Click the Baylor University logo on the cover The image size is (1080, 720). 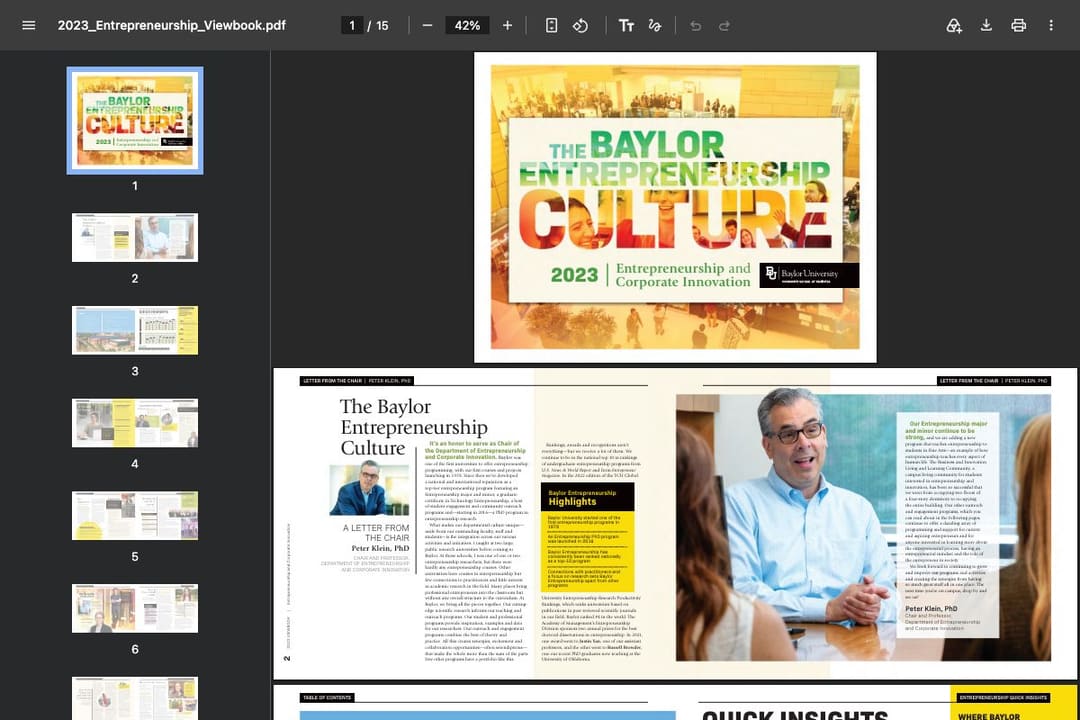pos(809,275)
